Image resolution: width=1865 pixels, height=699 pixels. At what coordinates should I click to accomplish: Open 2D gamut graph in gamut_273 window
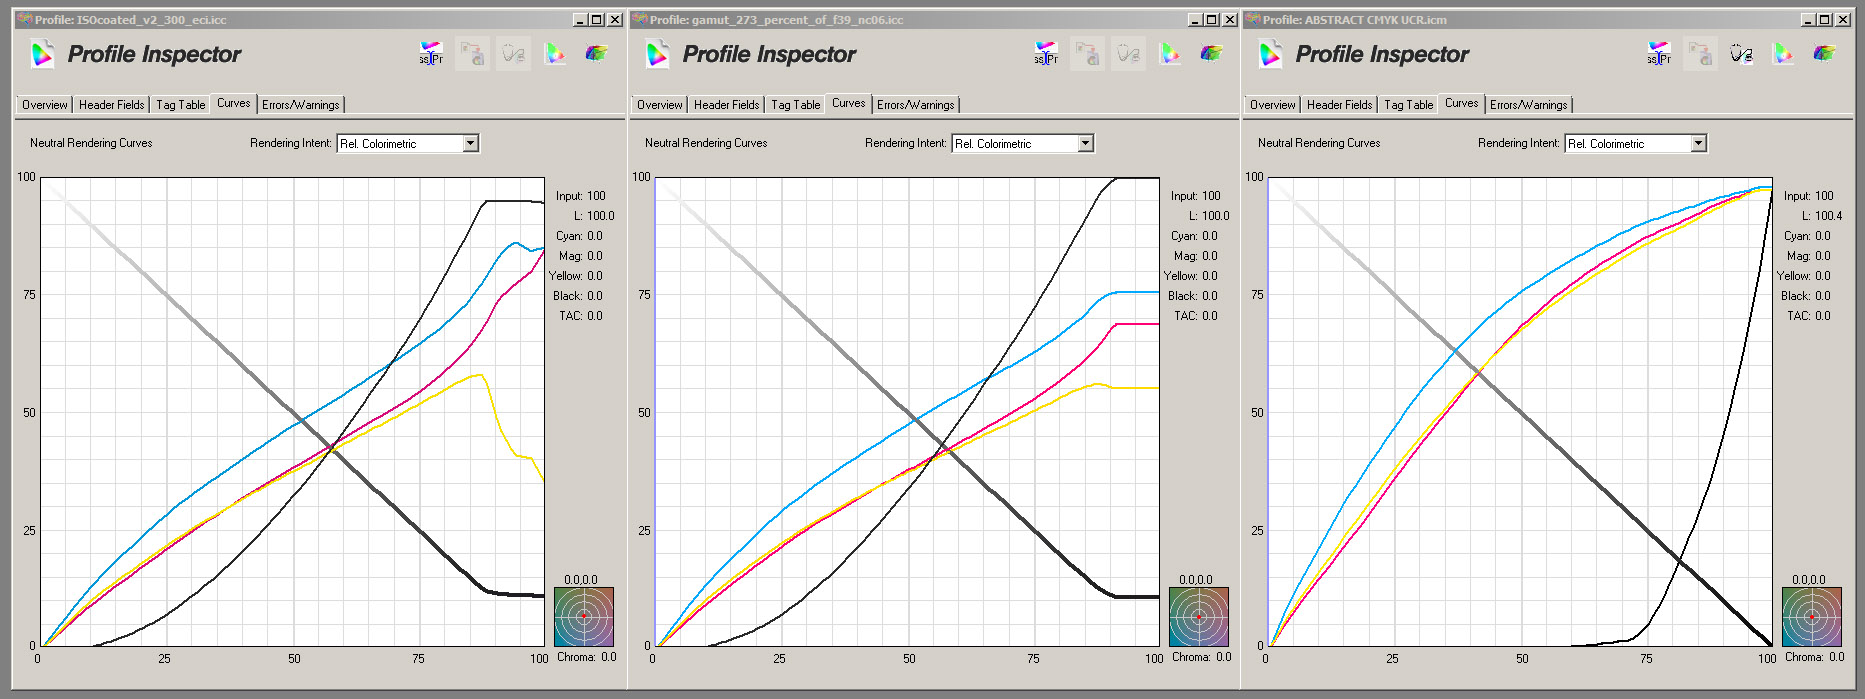tap(1170, 54)
